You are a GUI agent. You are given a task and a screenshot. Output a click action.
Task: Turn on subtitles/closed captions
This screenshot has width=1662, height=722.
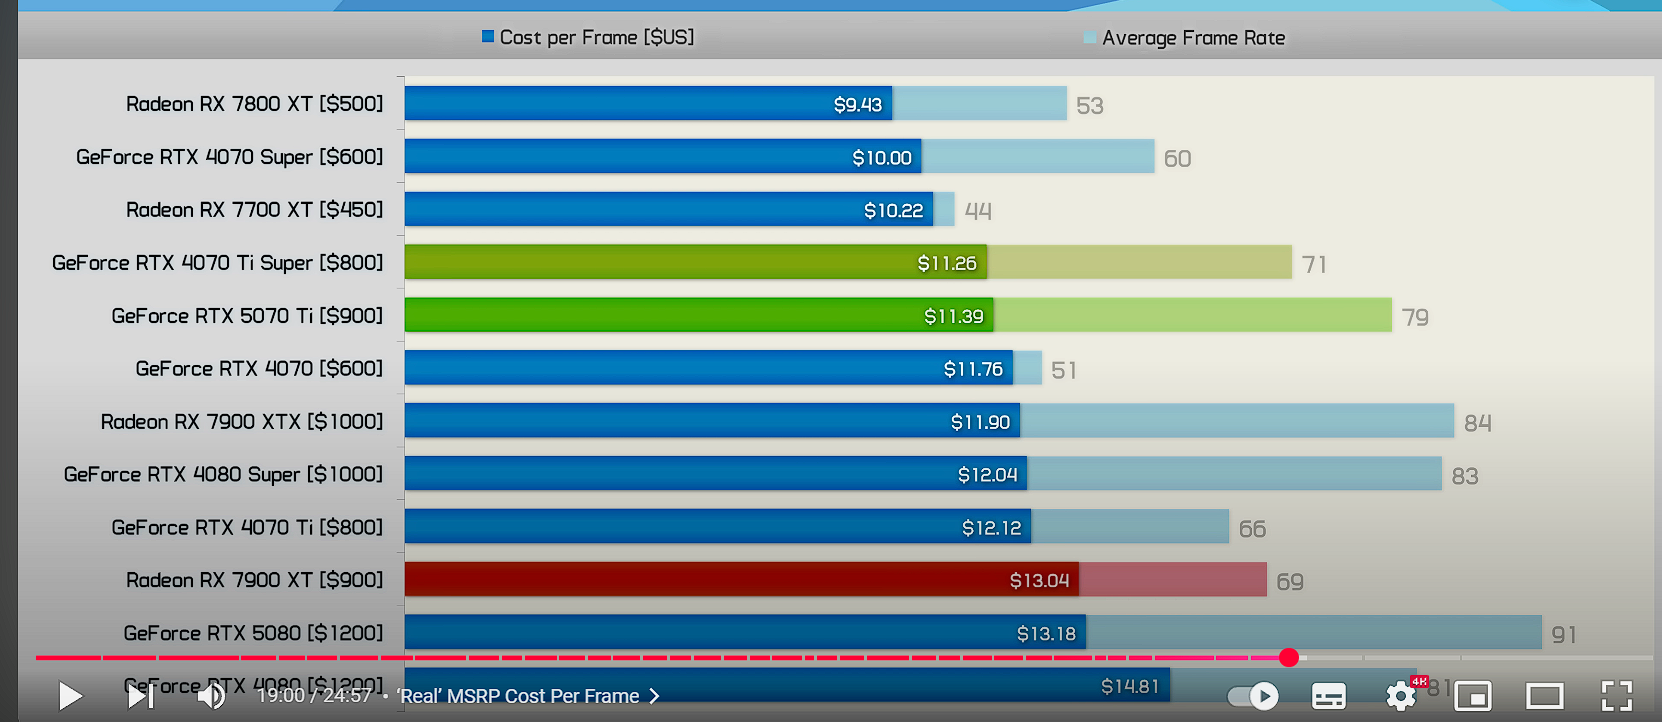coord(1329,696)
